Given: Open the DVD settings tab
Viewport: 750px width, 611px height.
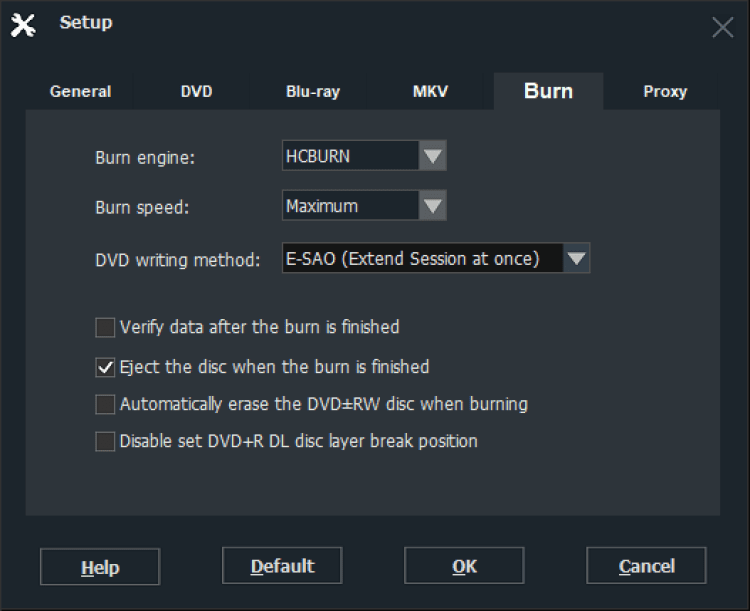Looking at the screenshot, I should pyautogui.click(x=196, y=91).
